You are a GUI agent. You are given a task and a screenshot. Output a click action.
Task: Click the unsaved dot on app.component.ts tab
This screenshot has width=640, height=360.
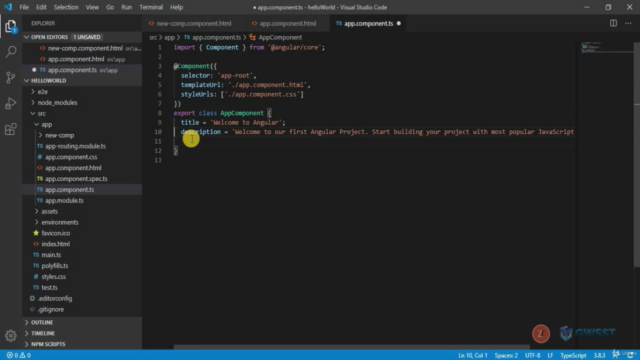399,23
